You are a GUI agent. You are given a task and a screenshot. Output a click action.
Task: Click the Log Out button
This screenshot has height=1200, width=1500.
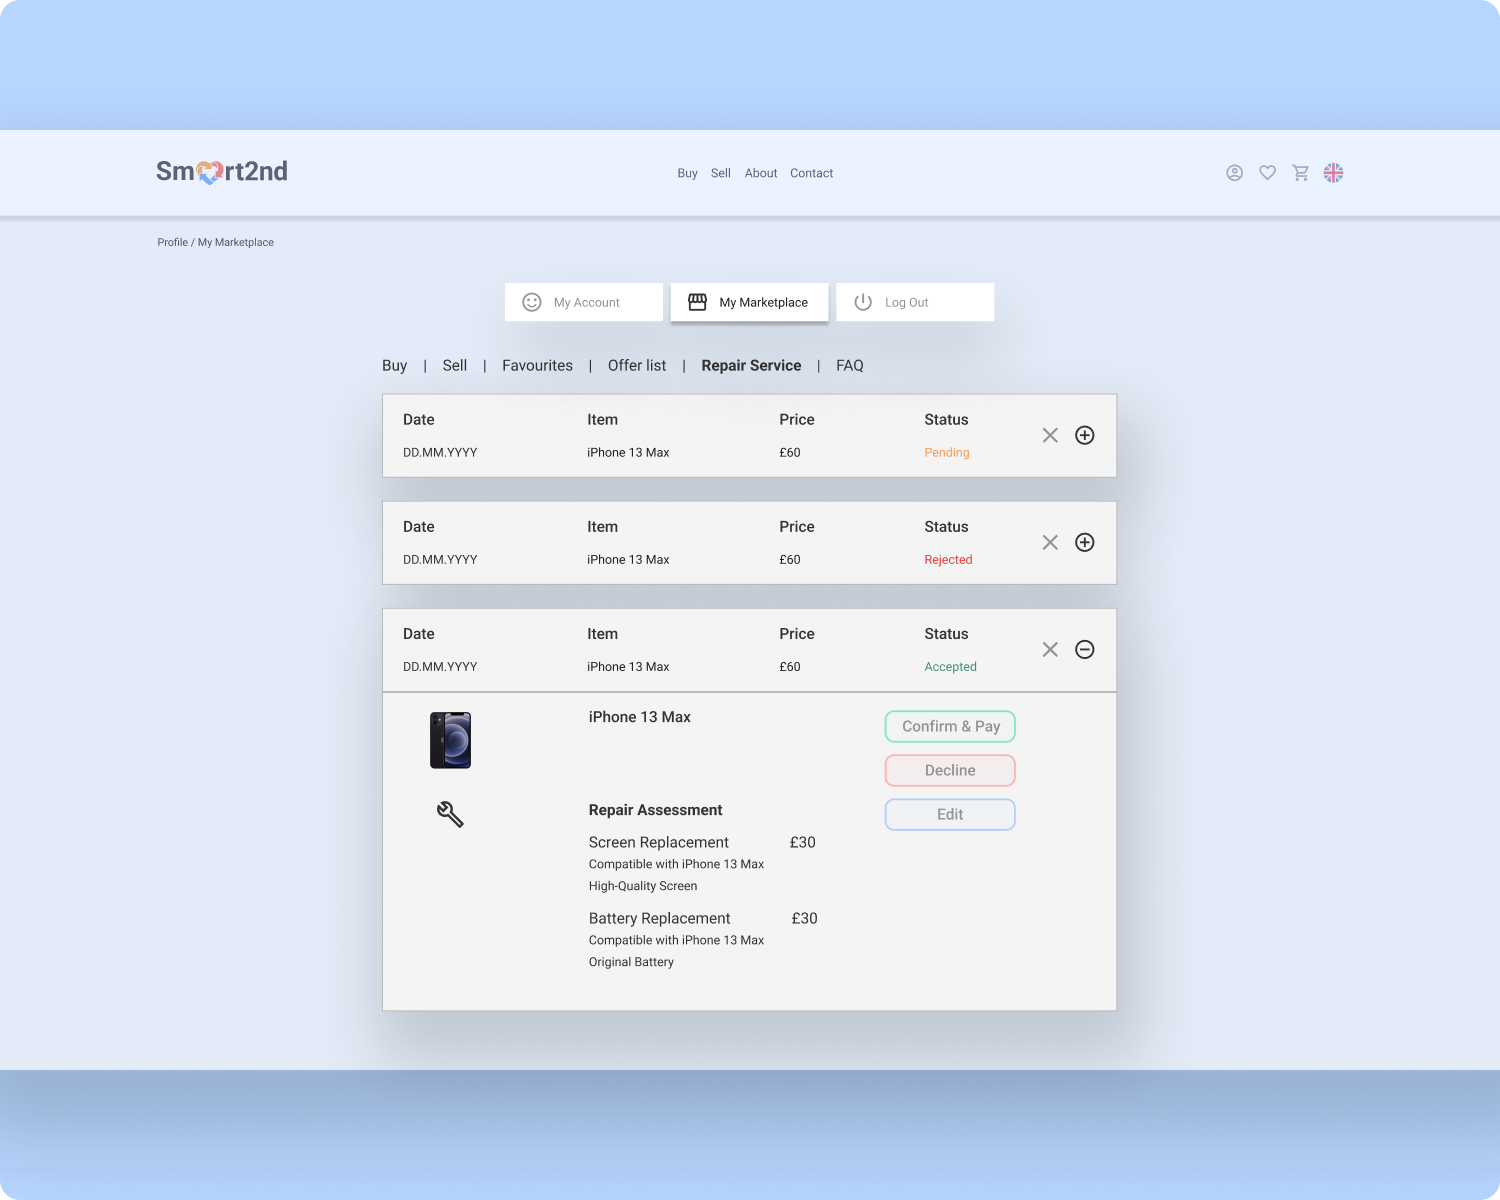tap(915, 302)
